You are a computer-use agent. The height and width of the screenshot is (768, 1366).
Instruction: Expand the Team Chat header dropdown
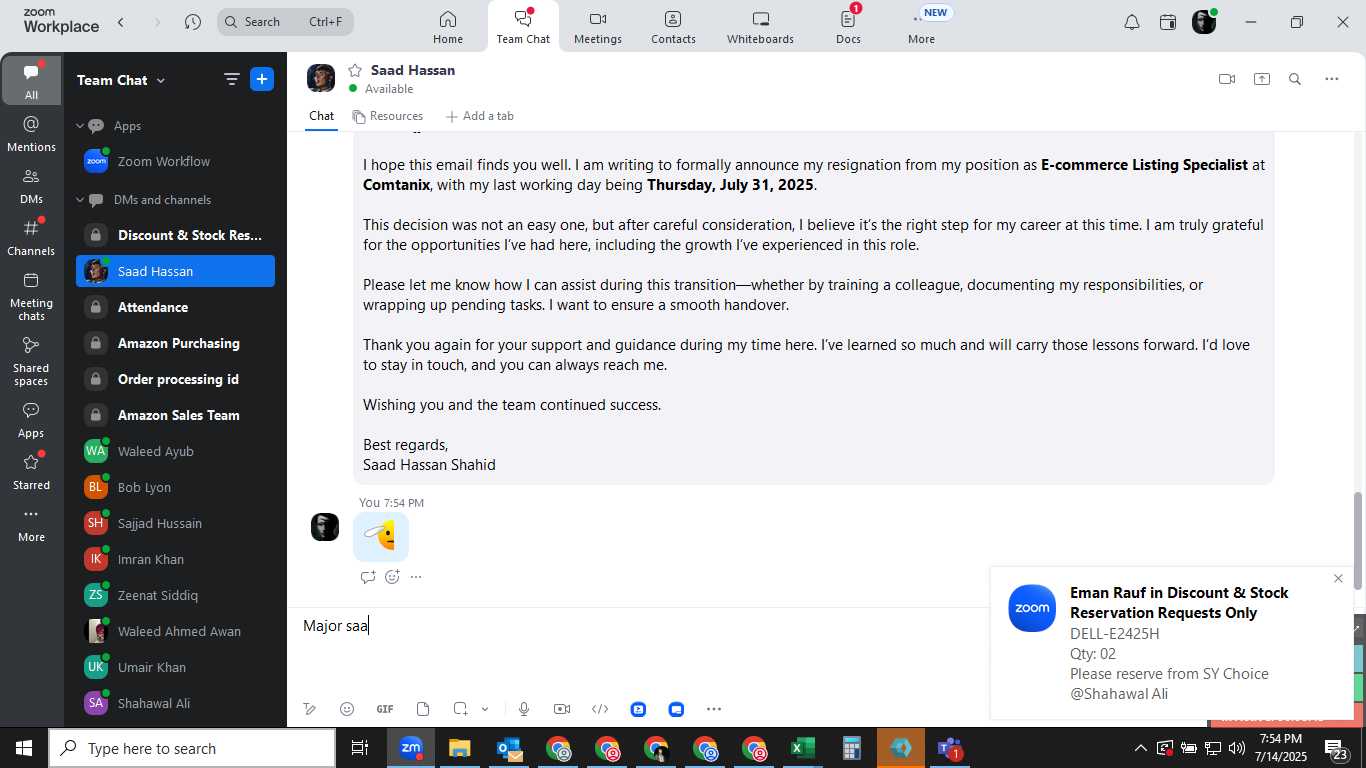point(161,81)
